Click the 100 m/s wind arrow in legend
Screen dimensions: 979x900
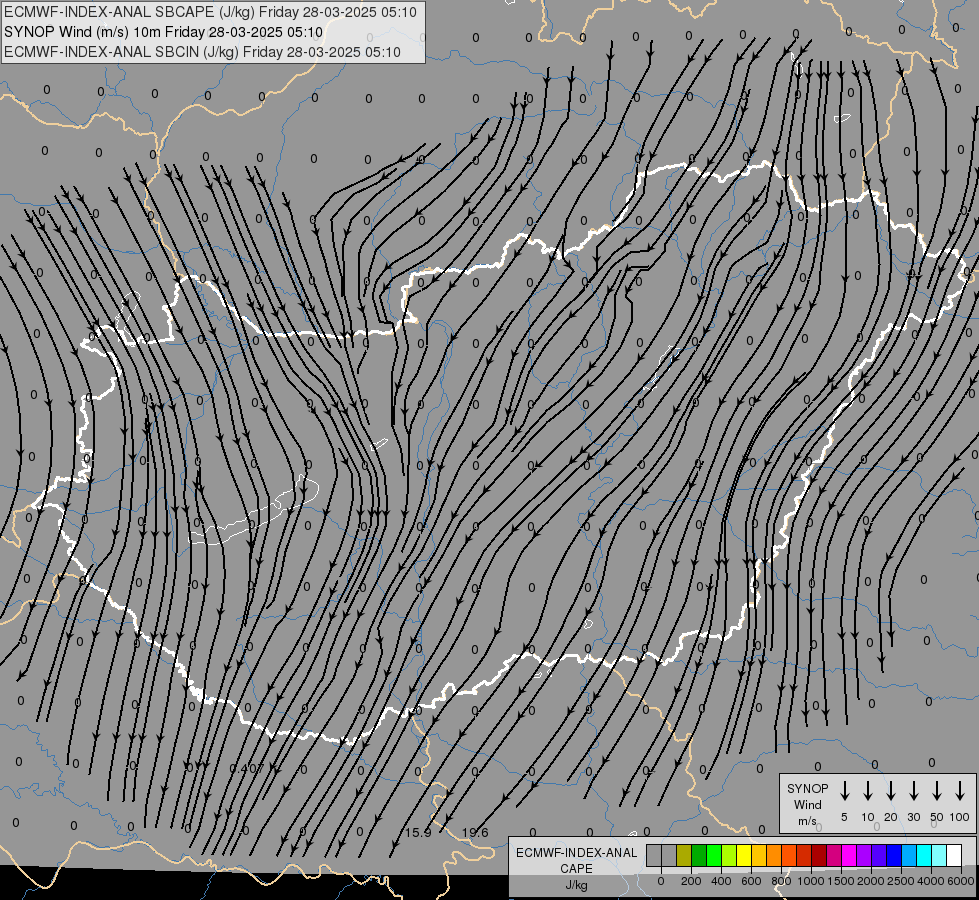tap(960, 791)
